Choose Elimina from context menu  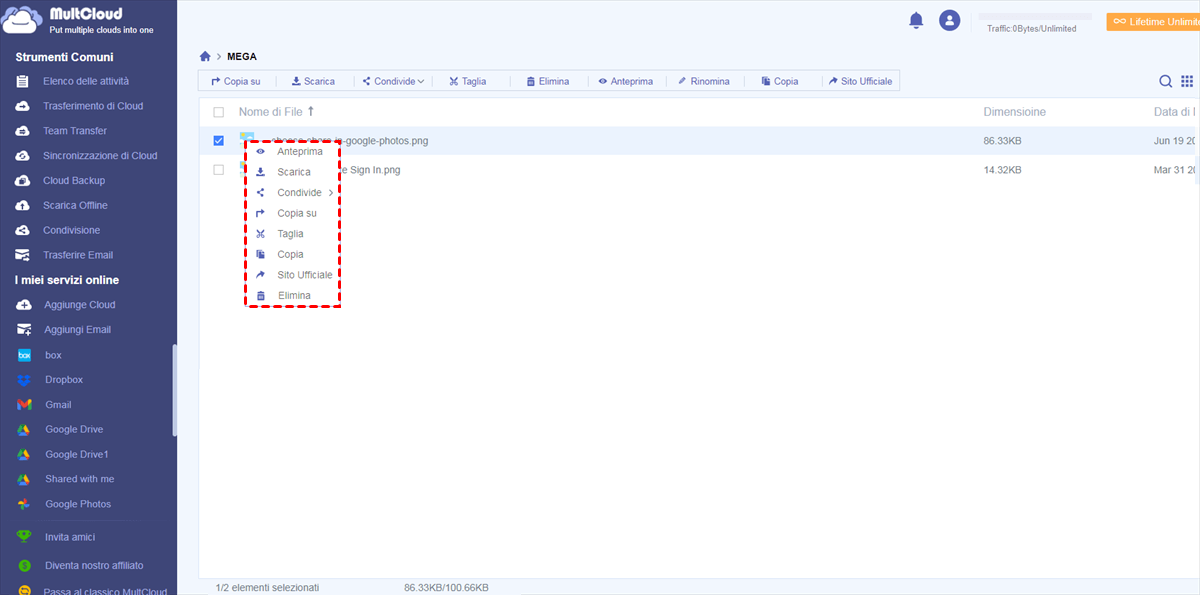(292, 296)
